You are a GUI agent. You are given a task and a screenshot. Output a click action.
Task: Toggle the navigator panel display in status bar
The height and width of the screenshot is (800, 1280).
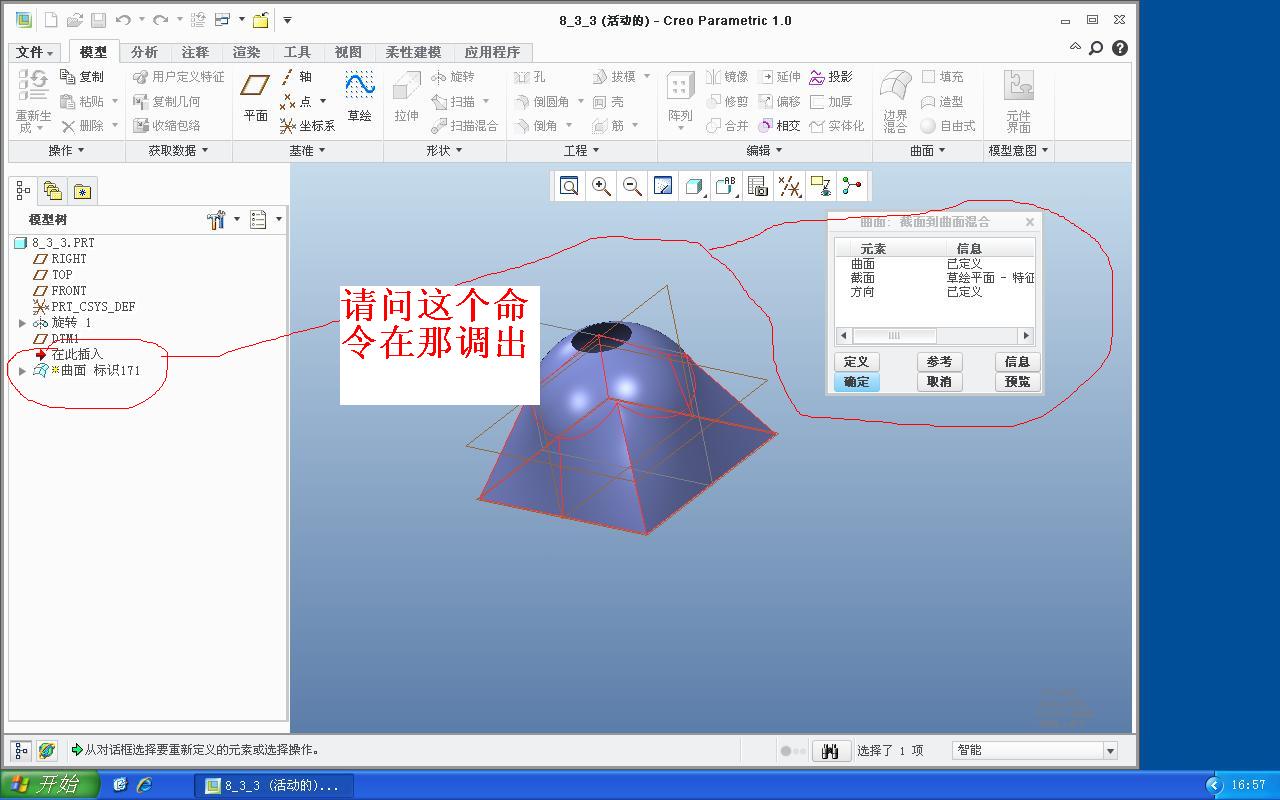tap(22, 750)
